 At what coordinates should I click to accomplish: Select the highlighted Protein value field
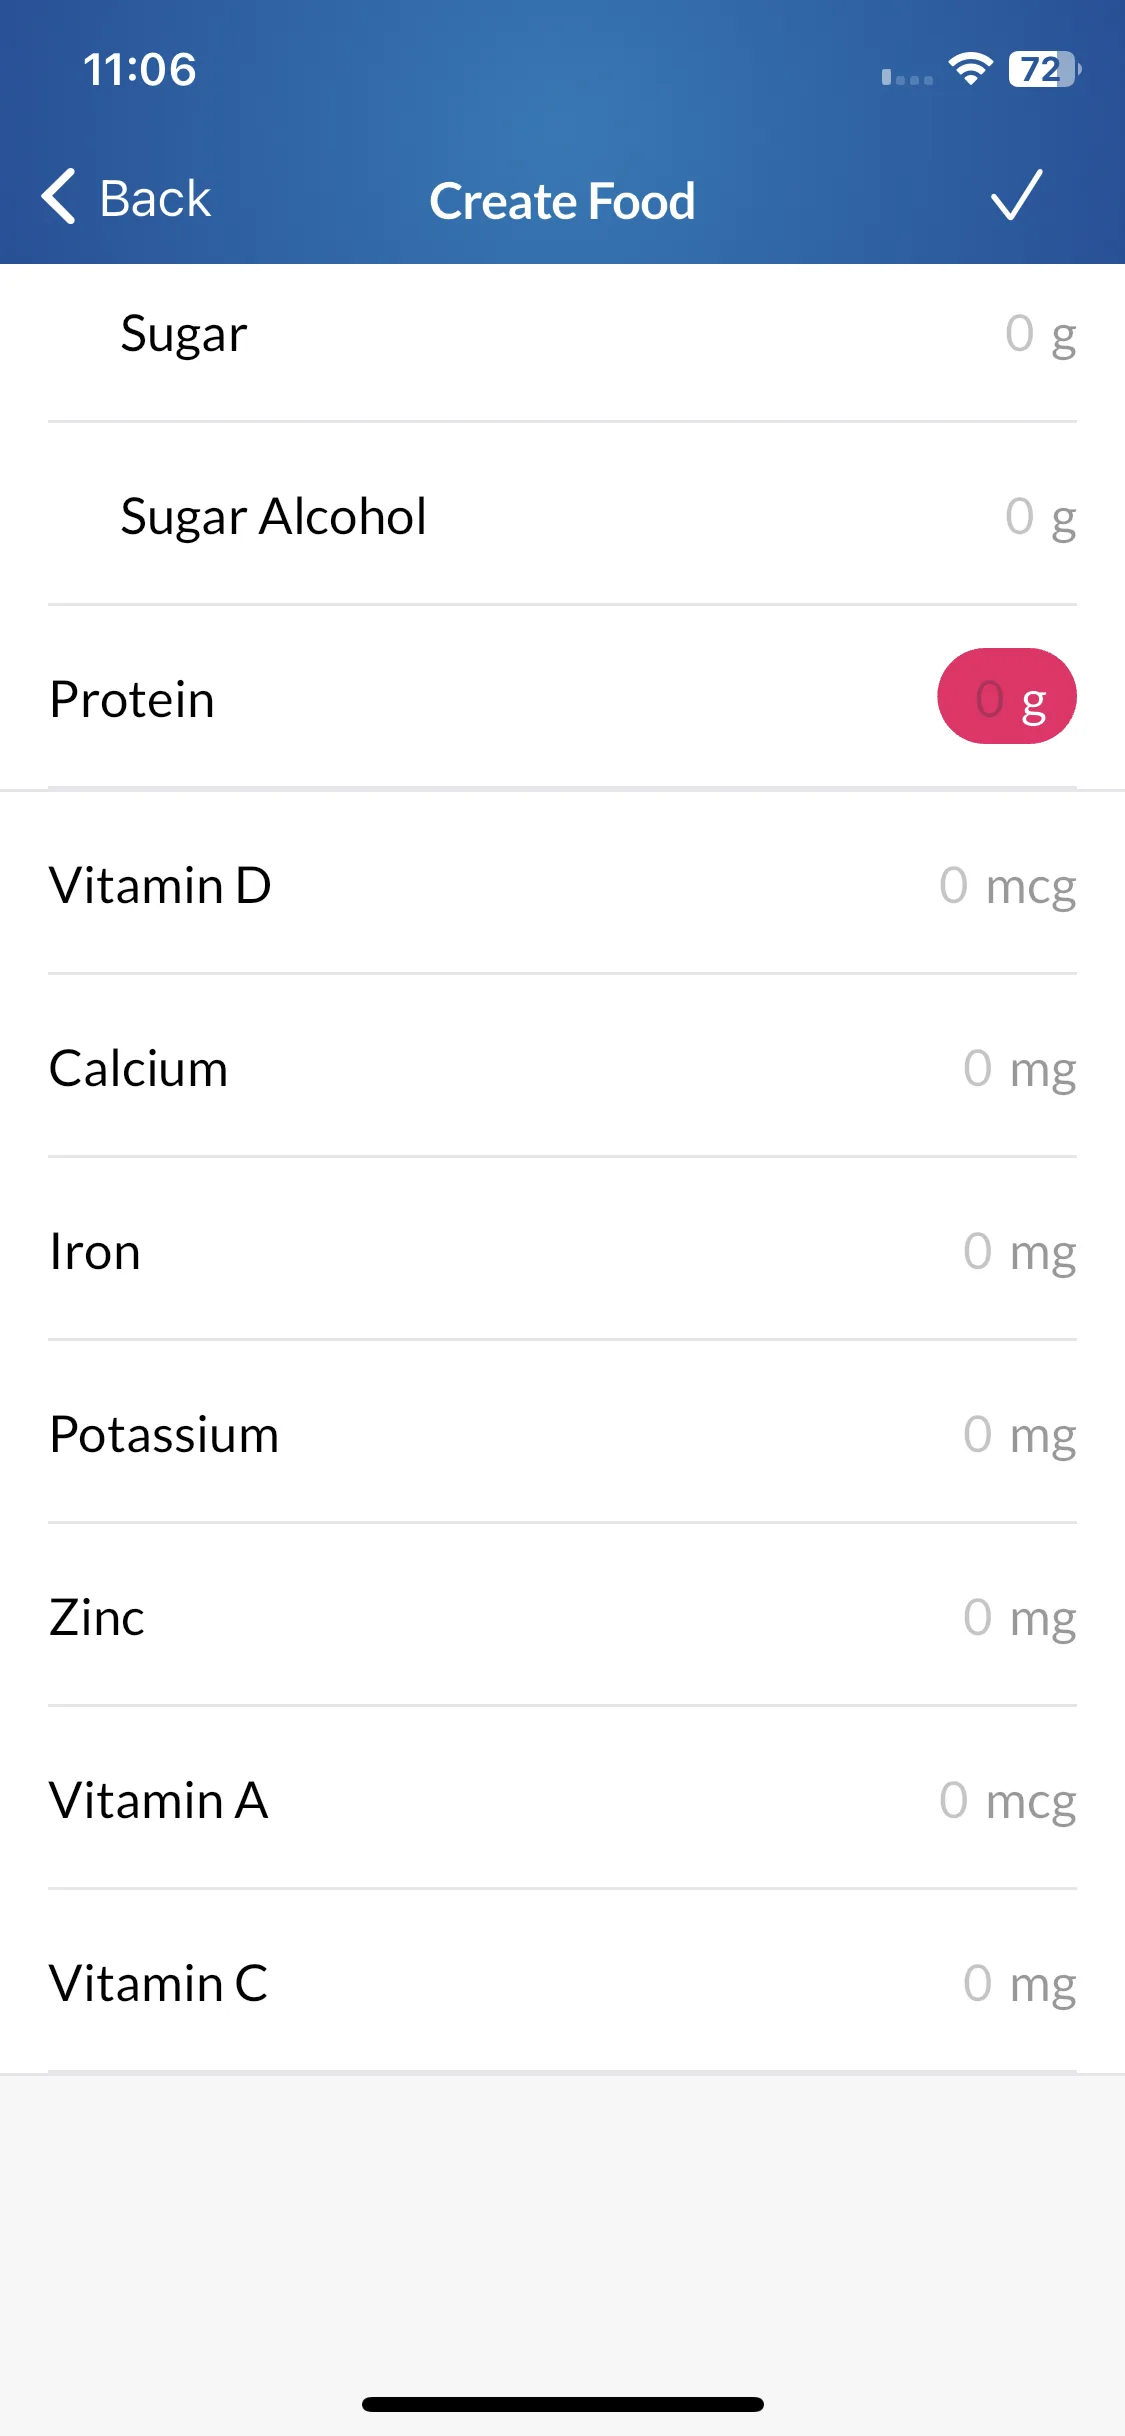click(x=1006, y=697)
